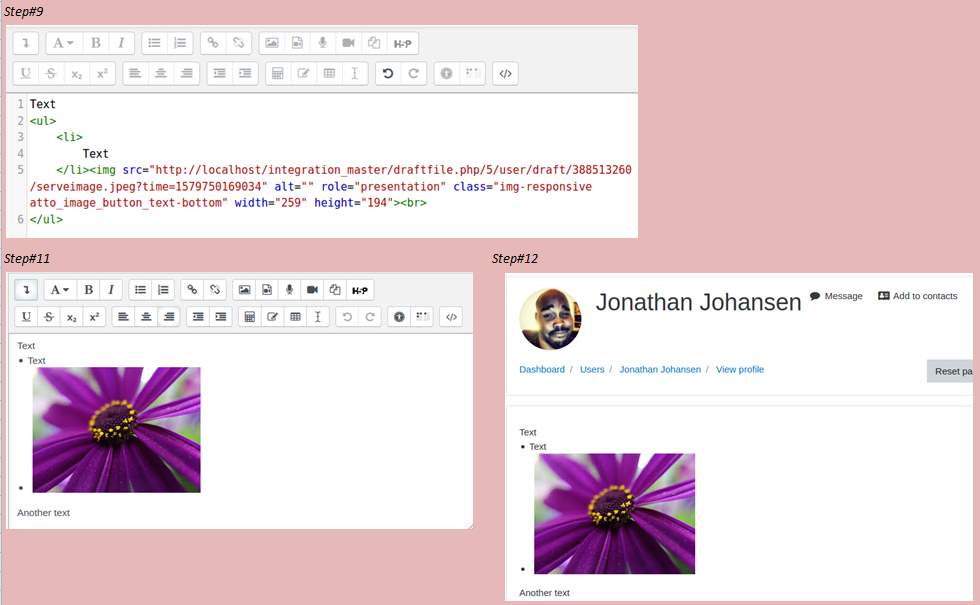The height and width of the screenshot is (605, 980).
Task: Insert image icon in flower-image editor
Action: point(244,290)
